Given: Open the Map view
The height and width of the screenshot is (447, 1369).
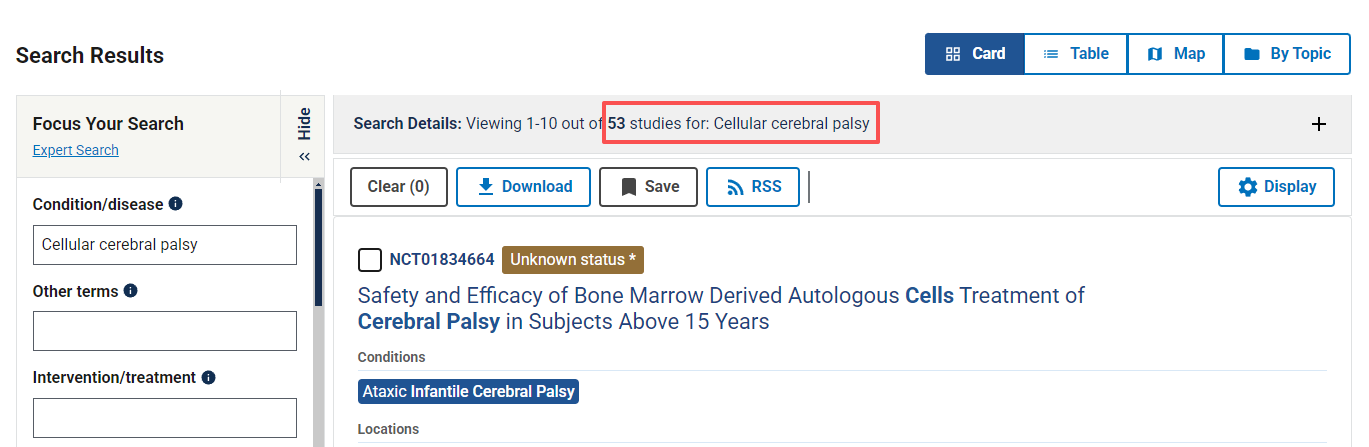Looking at the screenshot, I should tap(1175, 54).
